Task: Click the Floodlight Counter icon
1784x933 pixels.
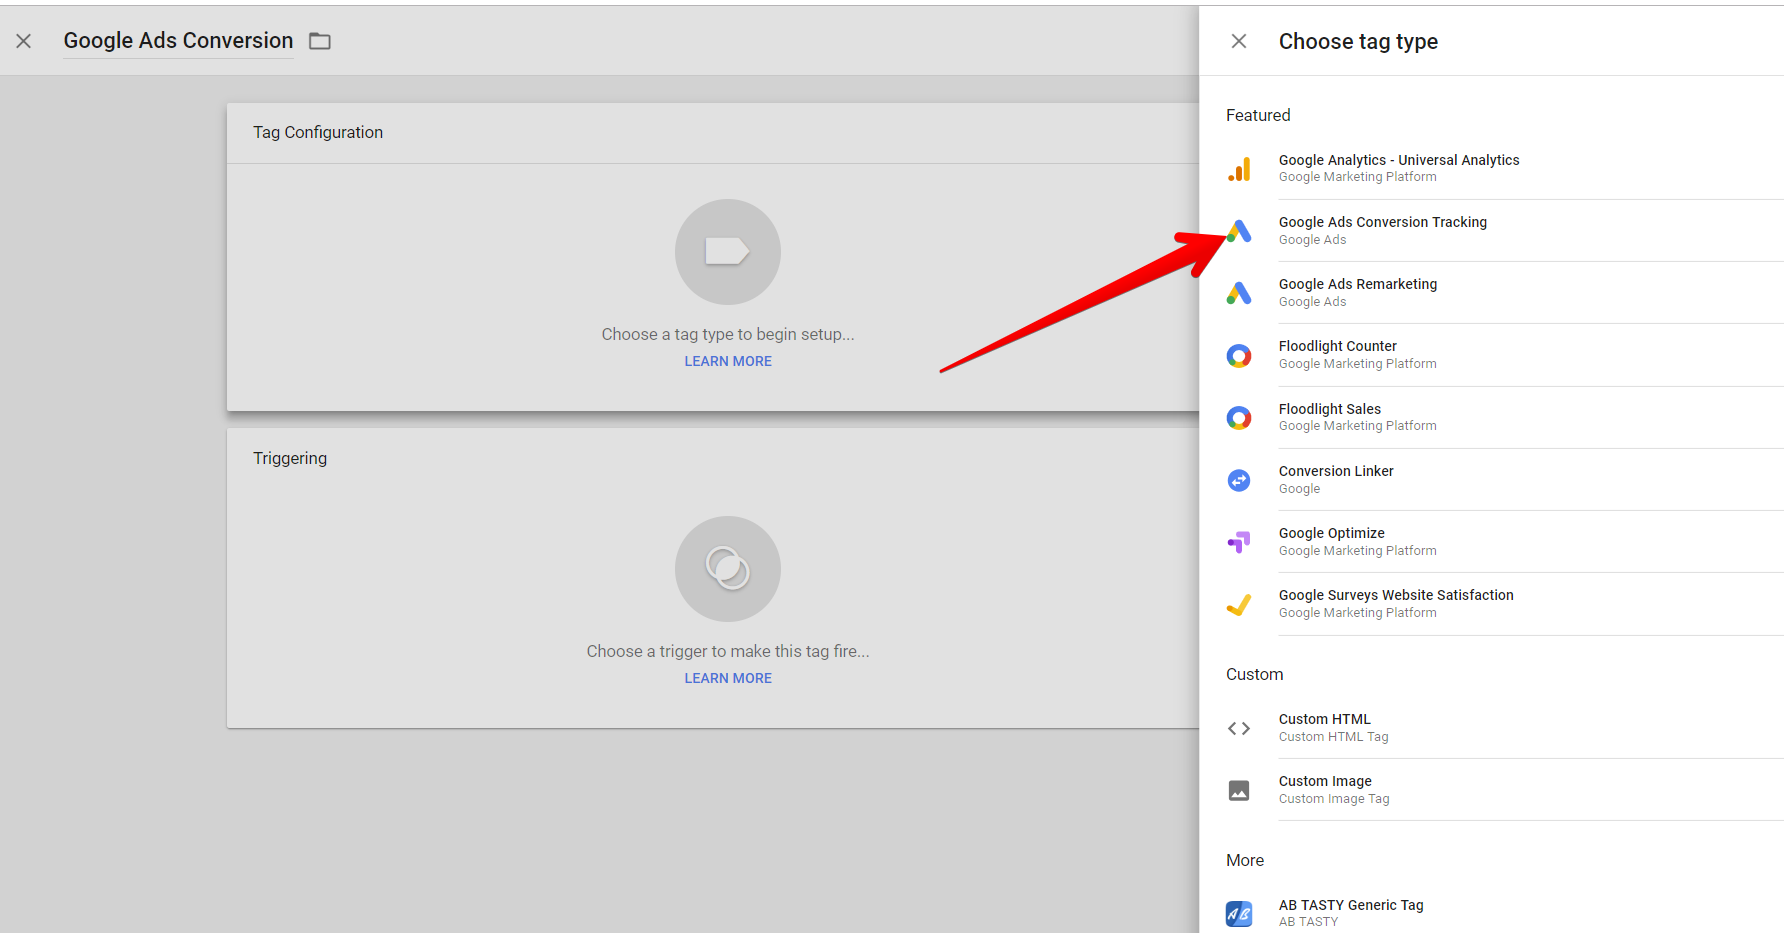Action: point(1239,356)
